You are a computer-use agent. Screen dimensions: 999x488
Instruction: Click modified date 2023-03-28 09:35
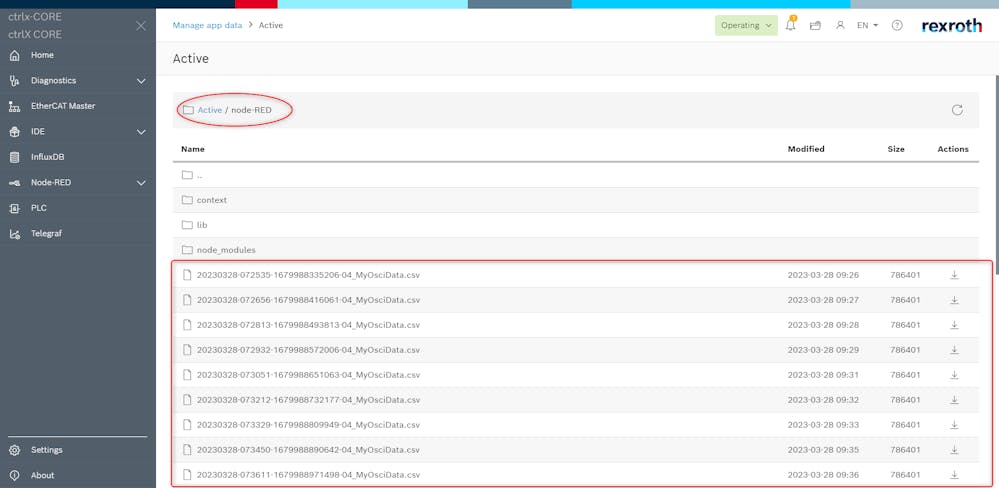point(823,450)
